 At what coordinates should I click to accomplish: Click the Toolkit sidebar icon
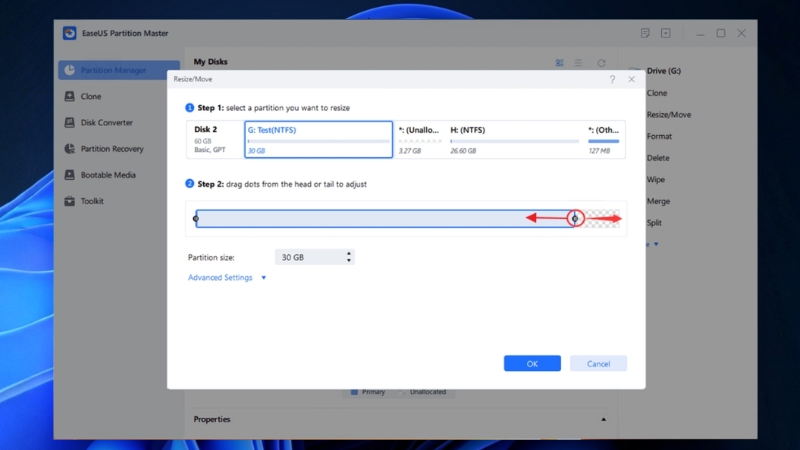[69, 201]
